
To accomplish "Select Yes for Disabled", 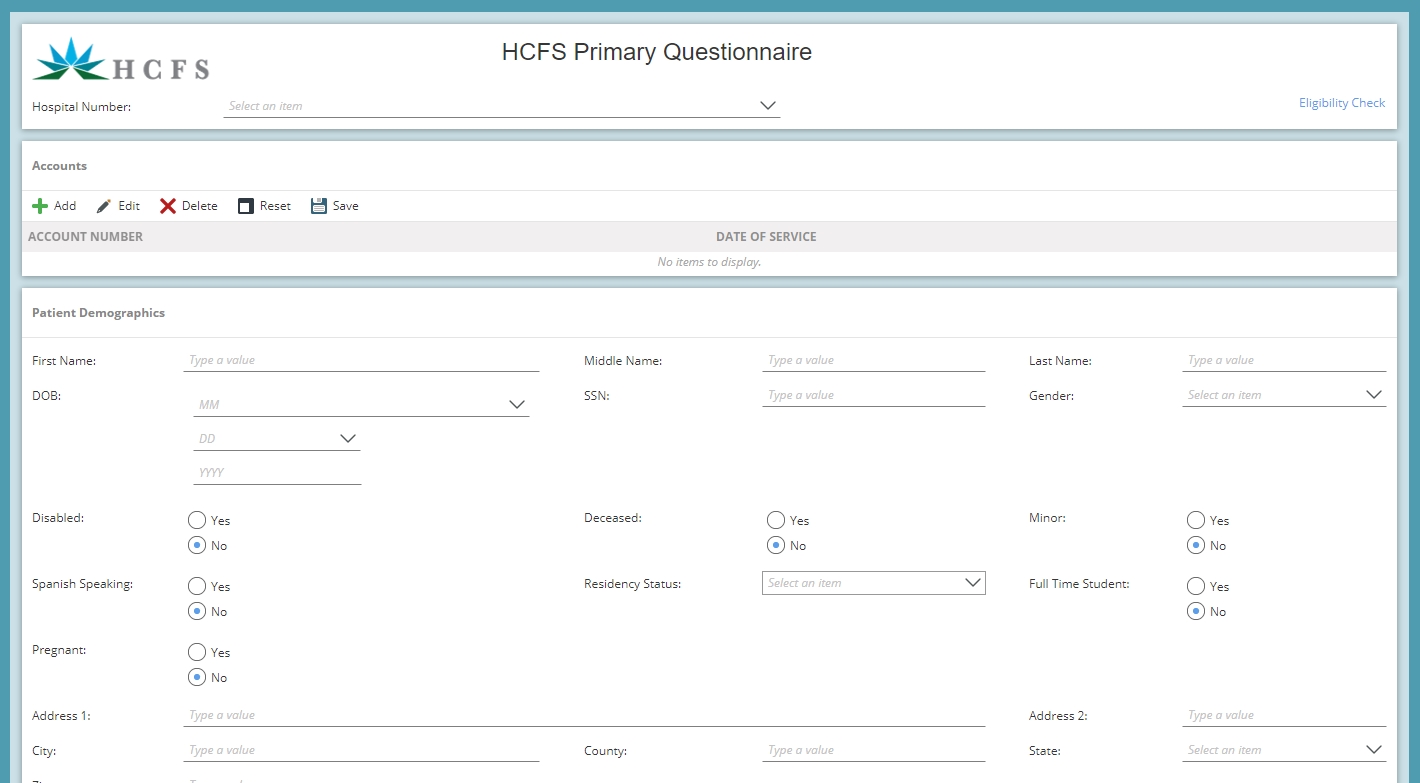I will click(197, 520).
